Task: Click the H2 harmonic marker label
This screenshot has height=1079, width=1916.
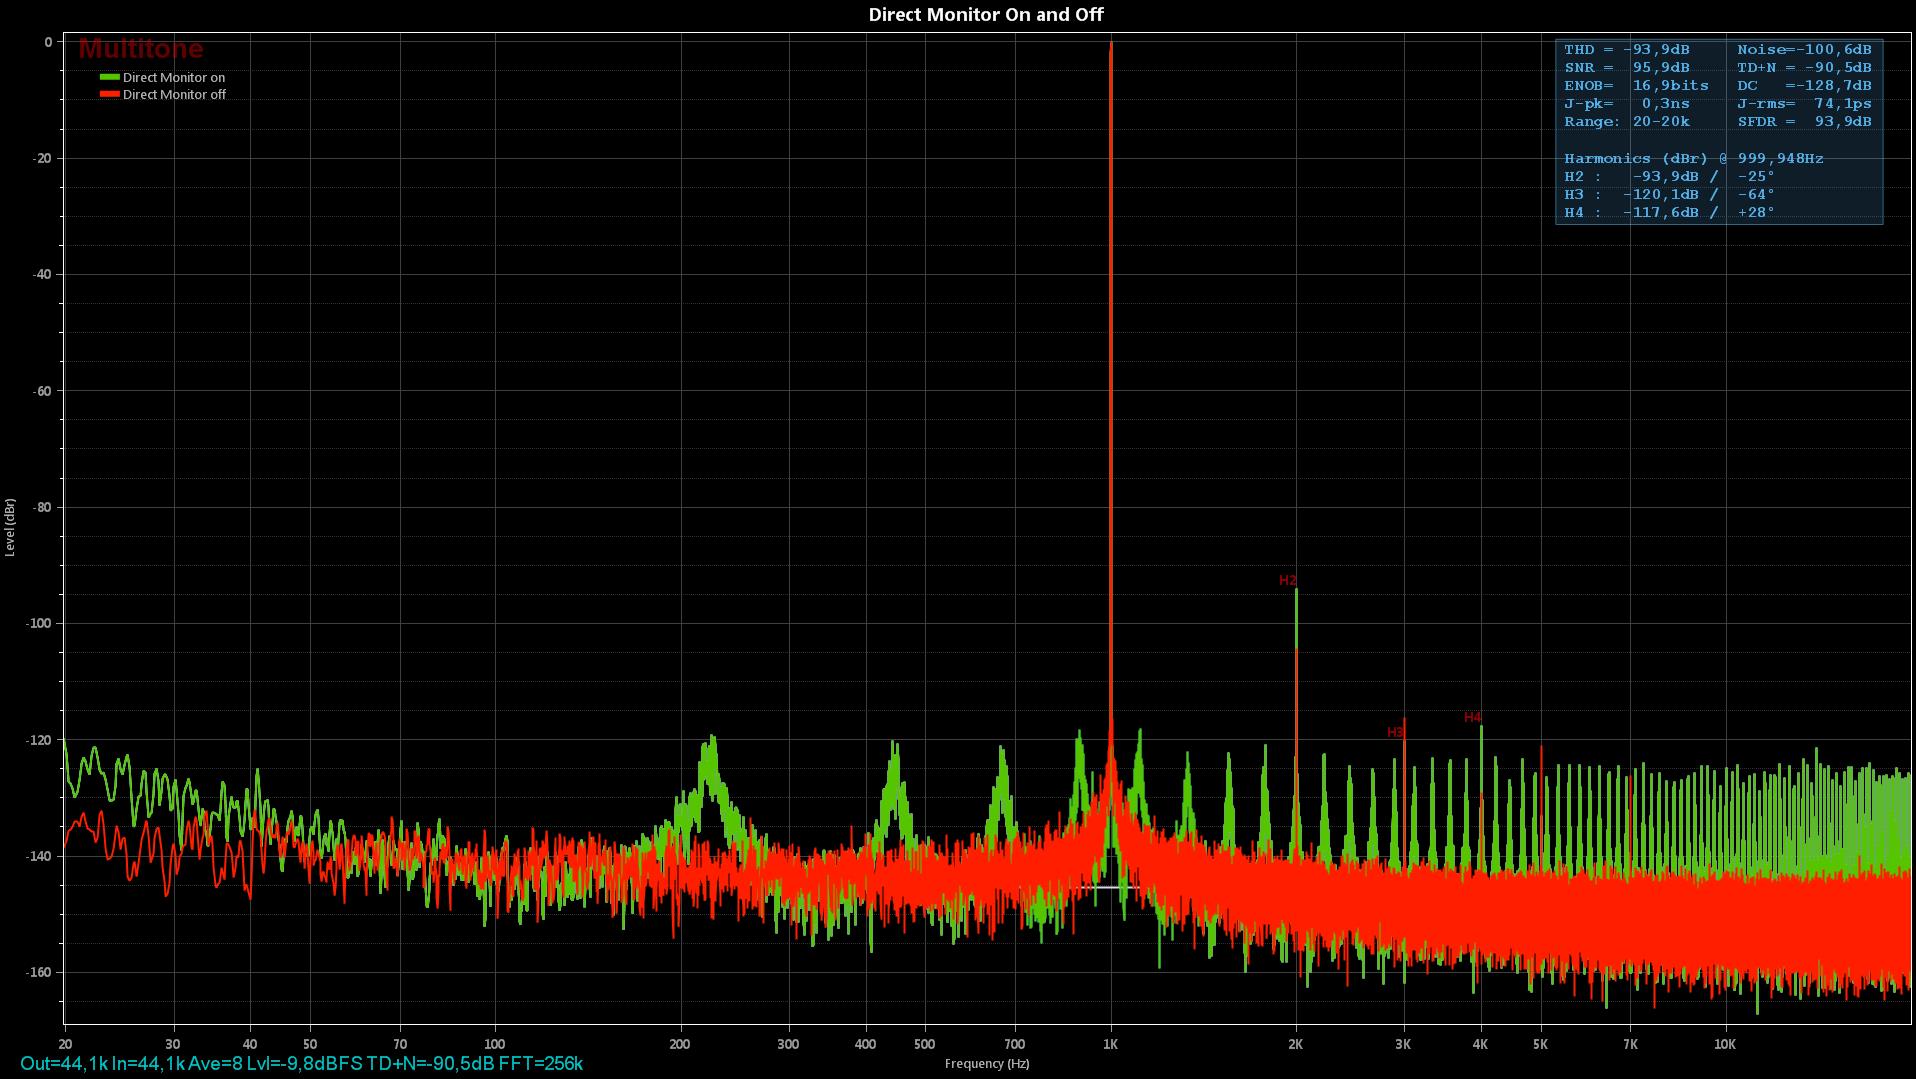Action: click(1287, 580)
